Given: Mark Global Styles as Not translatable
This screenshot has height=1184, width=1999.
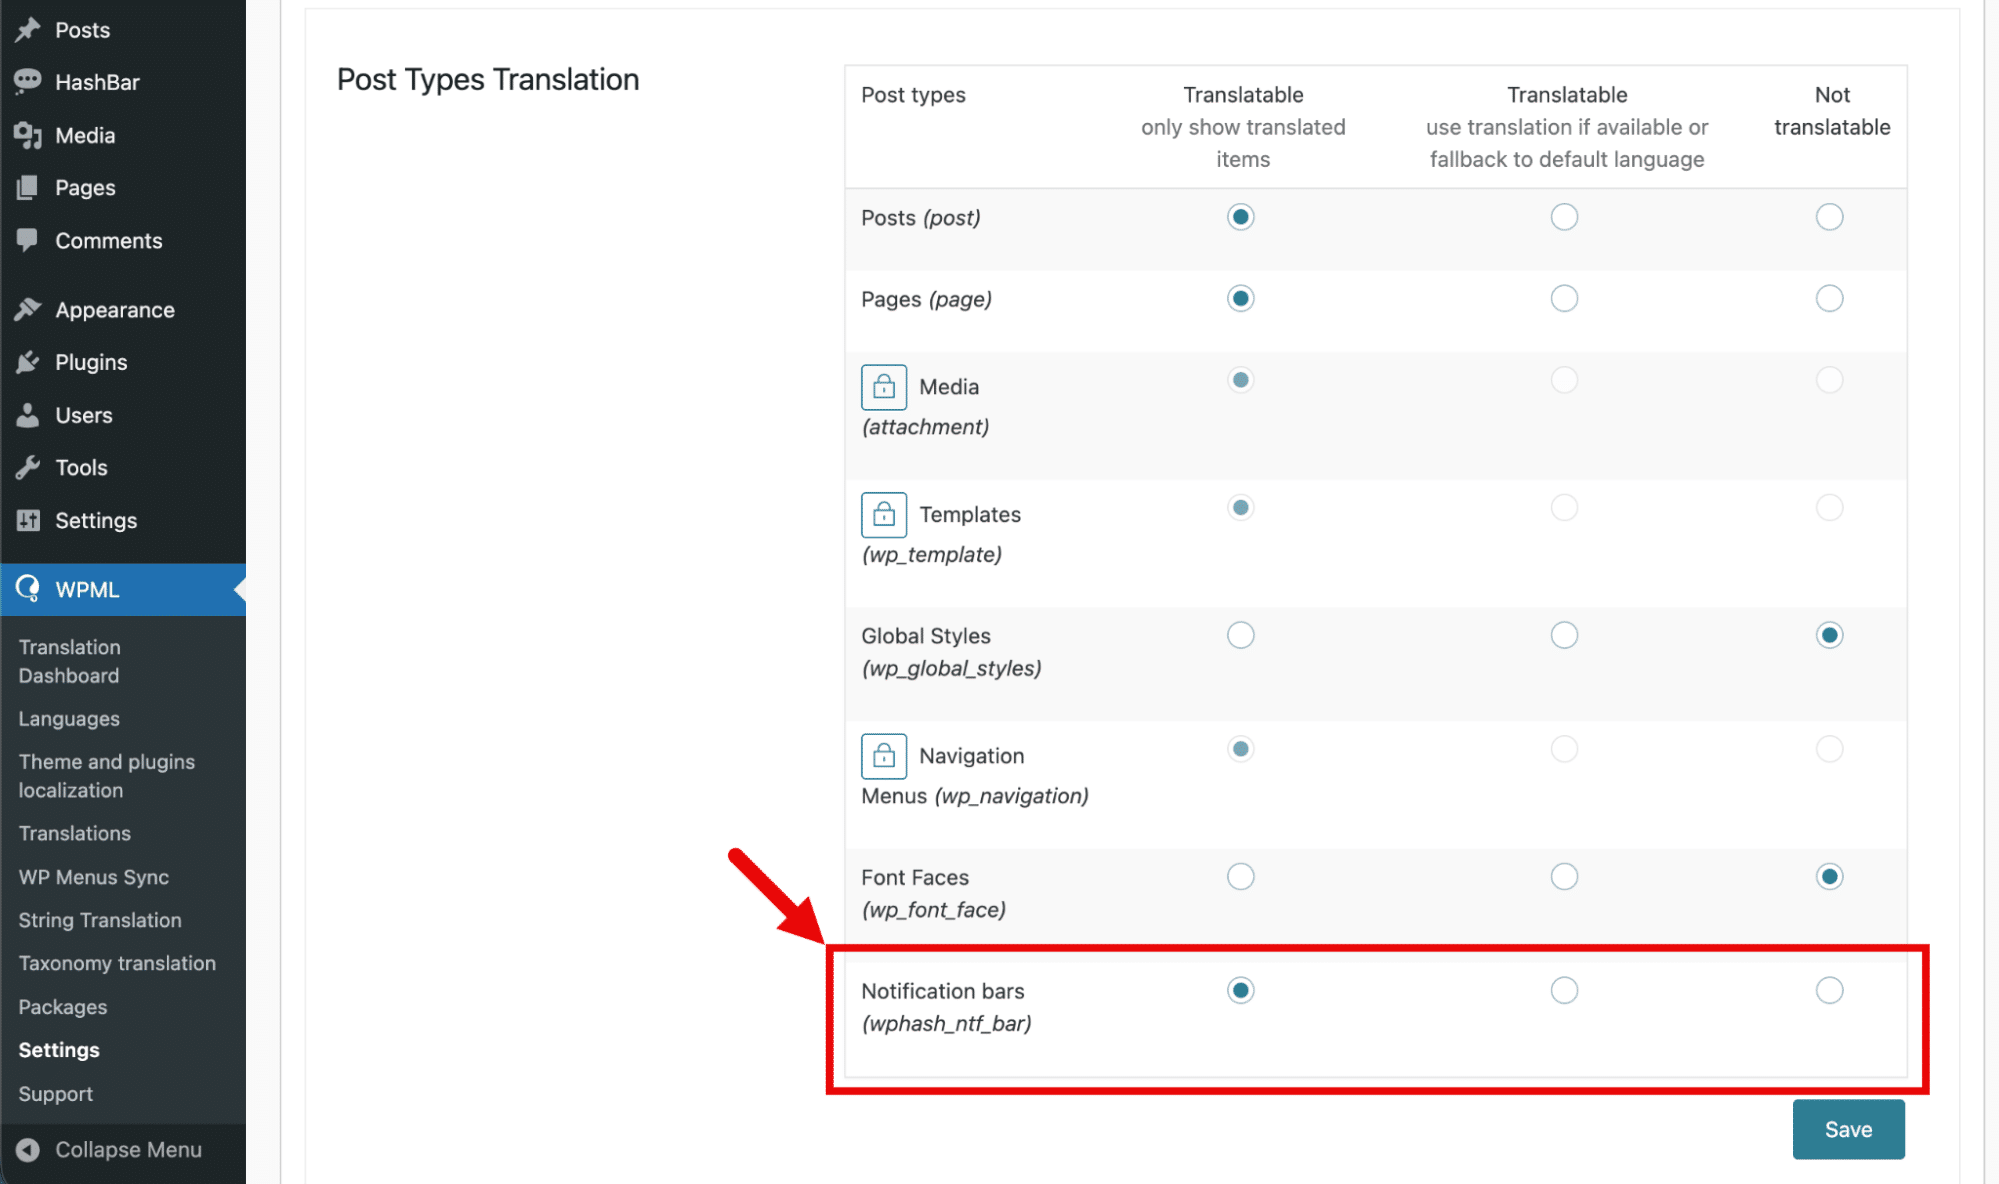Looking at the screenshot, I should tap(1829, 634).
